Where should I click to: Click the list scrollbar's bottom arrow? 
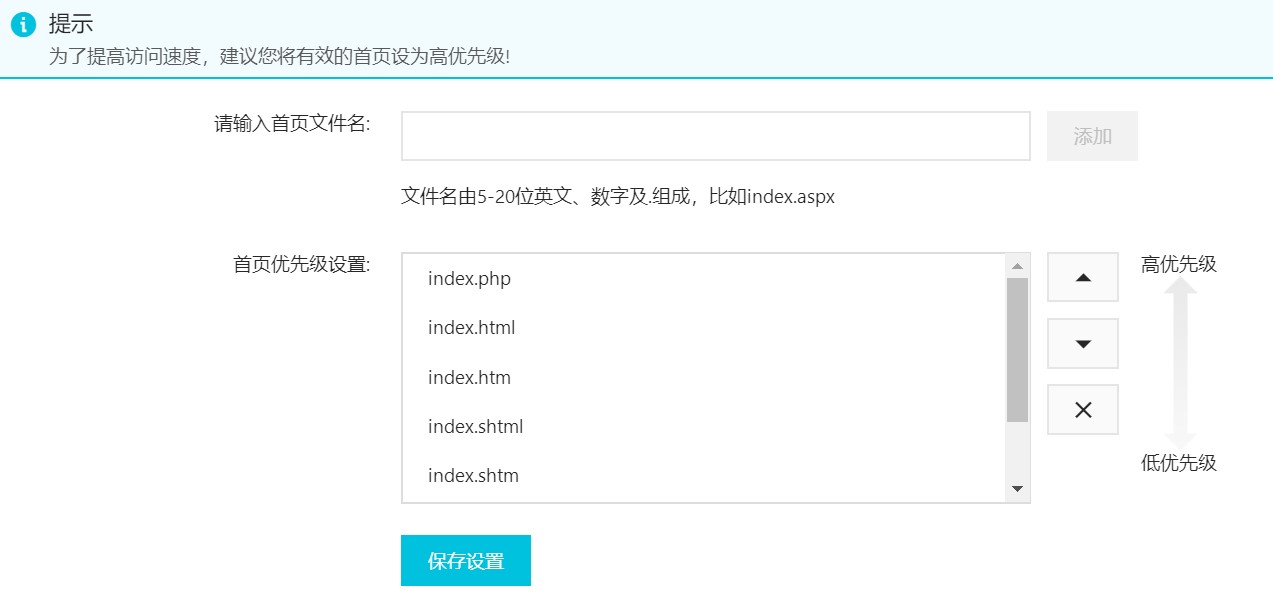tap(1018, 489)
